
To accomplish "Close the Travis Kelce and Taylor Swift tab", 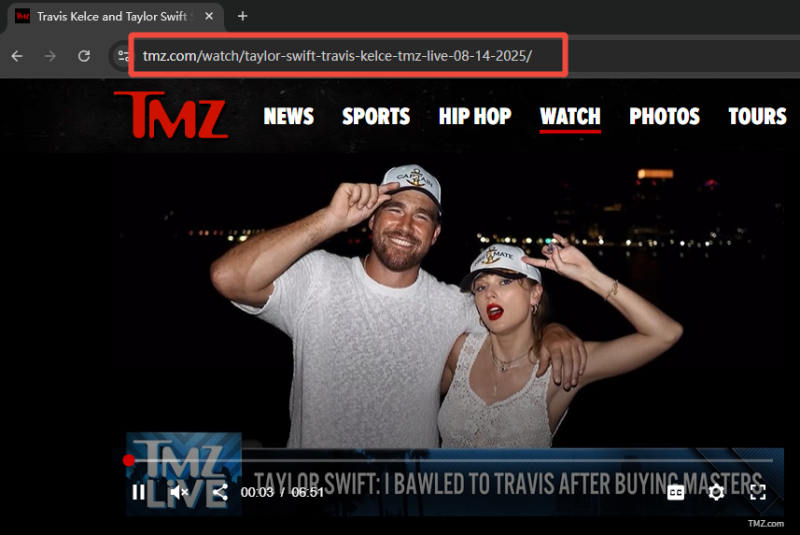I will click(209, 16).
